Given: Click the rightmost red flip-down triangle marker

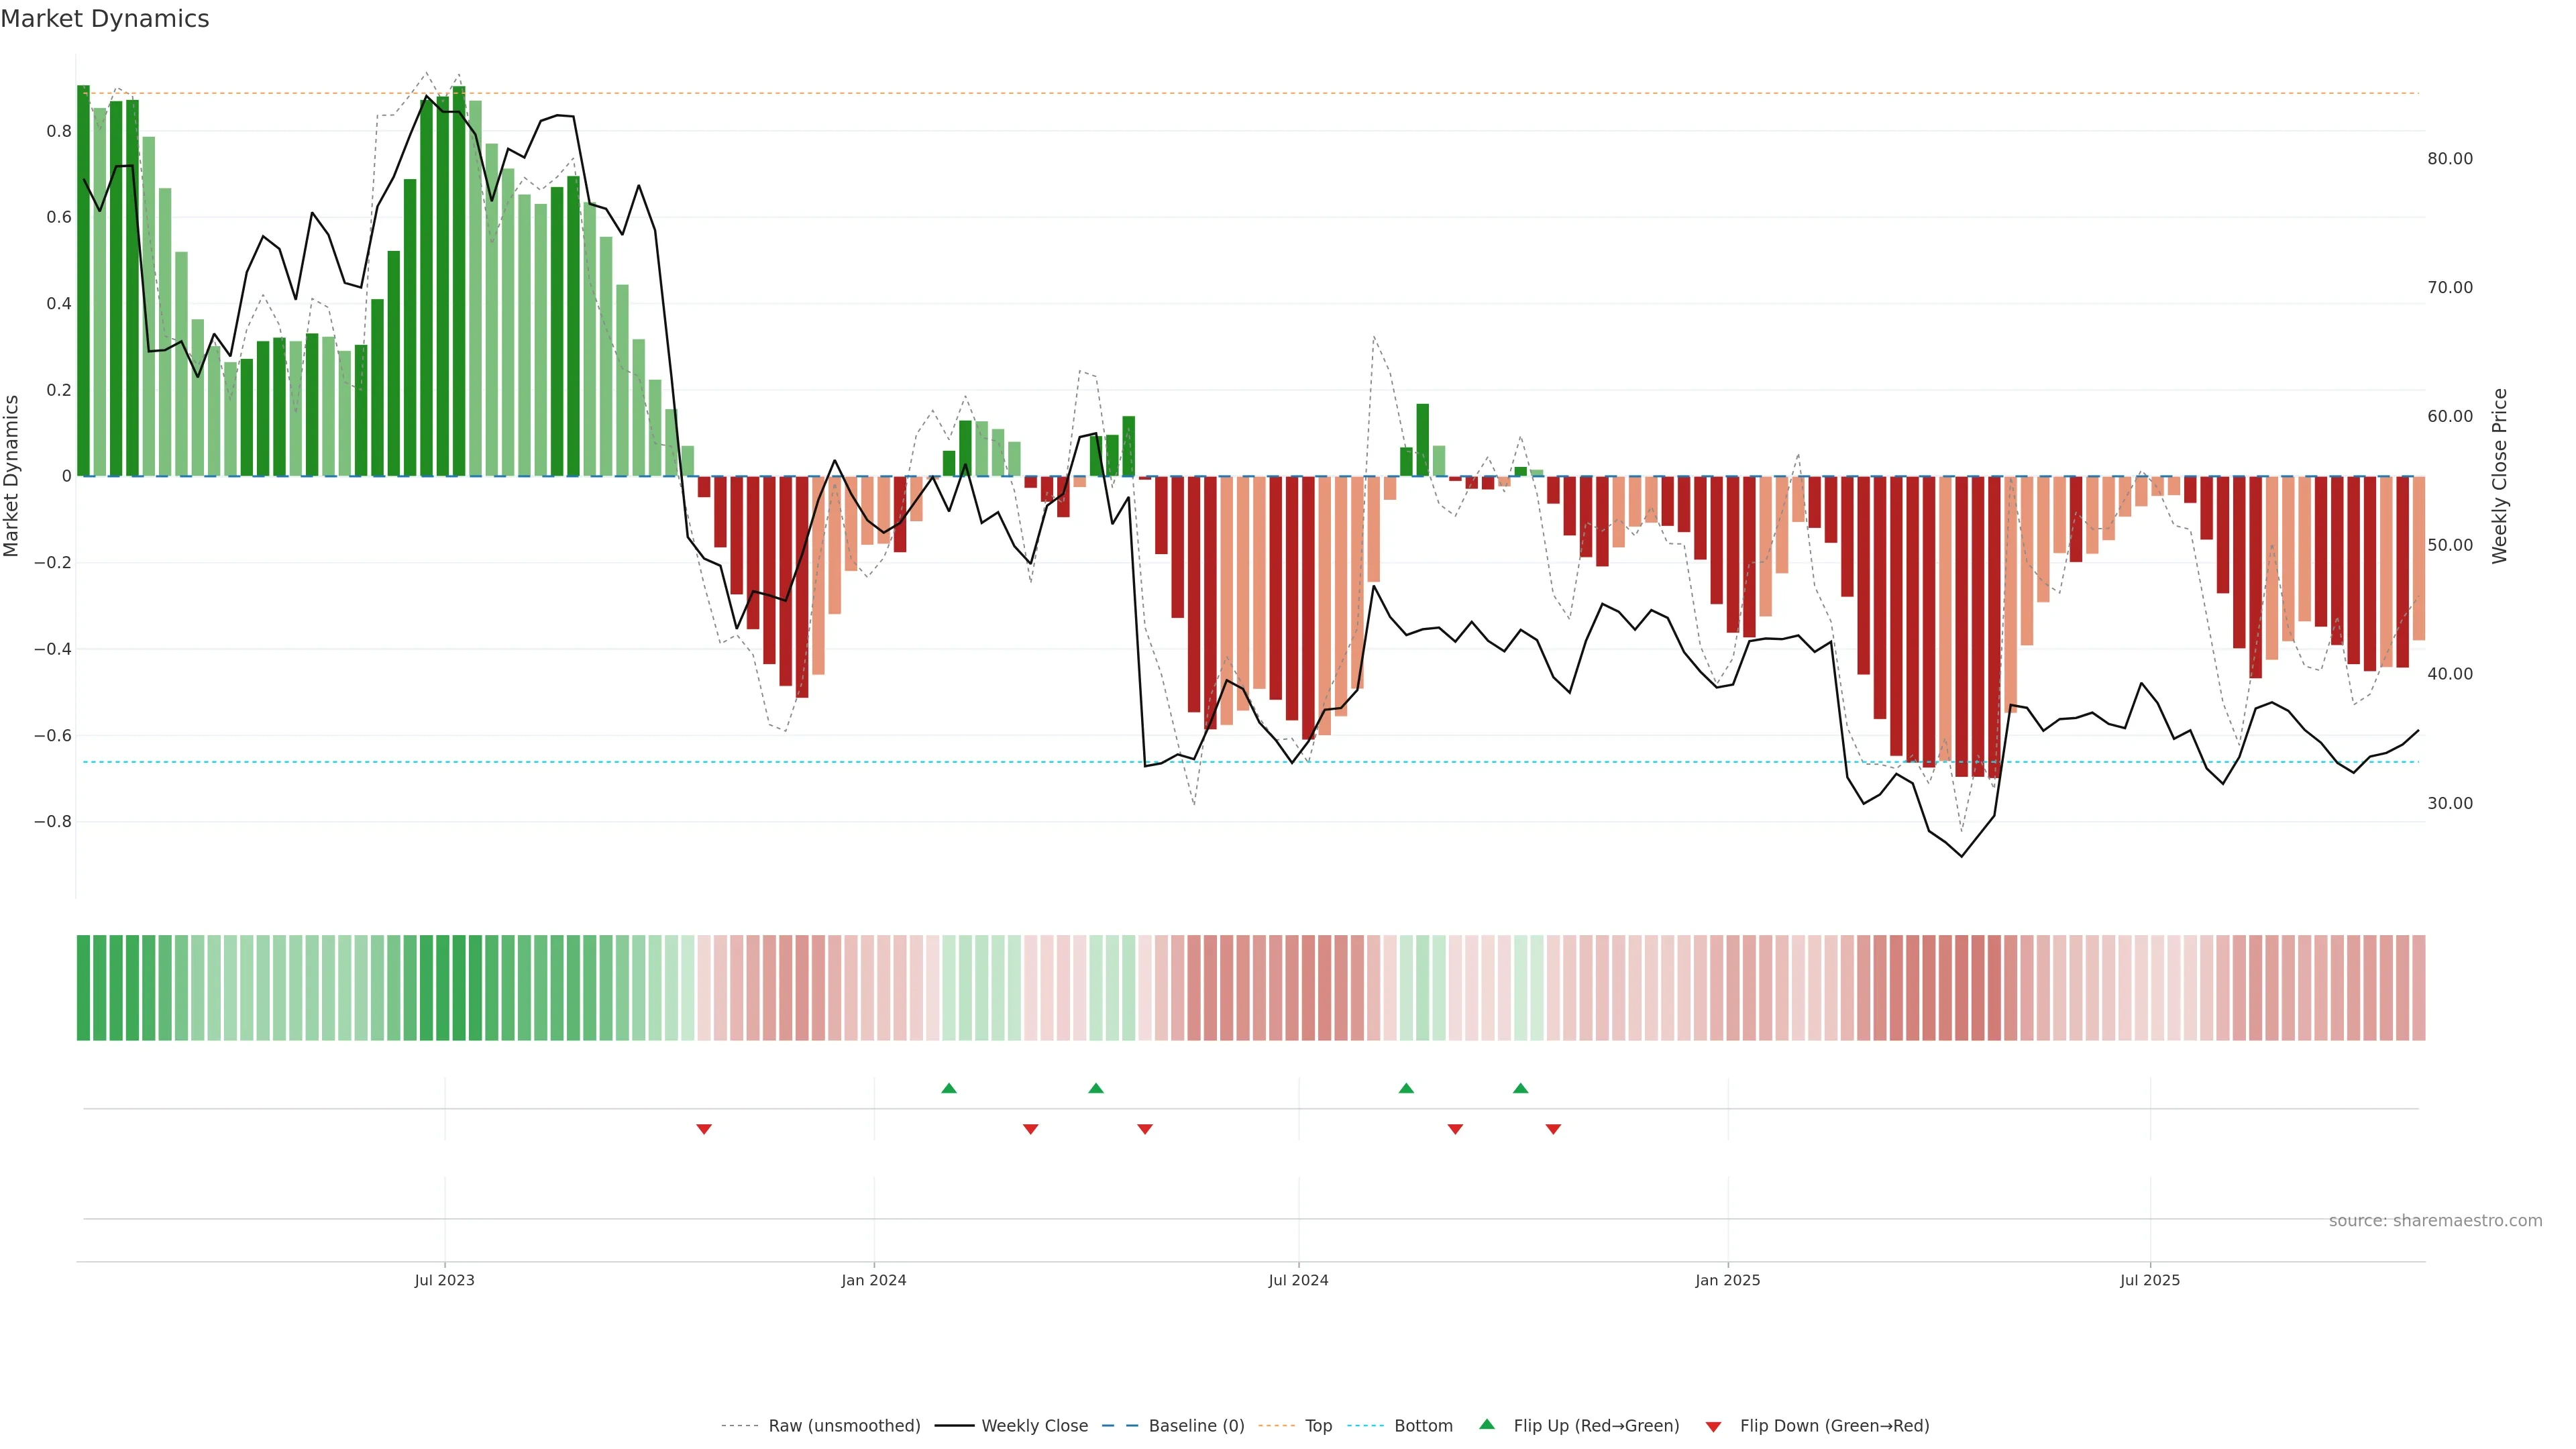Looking at the screenshot, I should pos(1553,1129).
